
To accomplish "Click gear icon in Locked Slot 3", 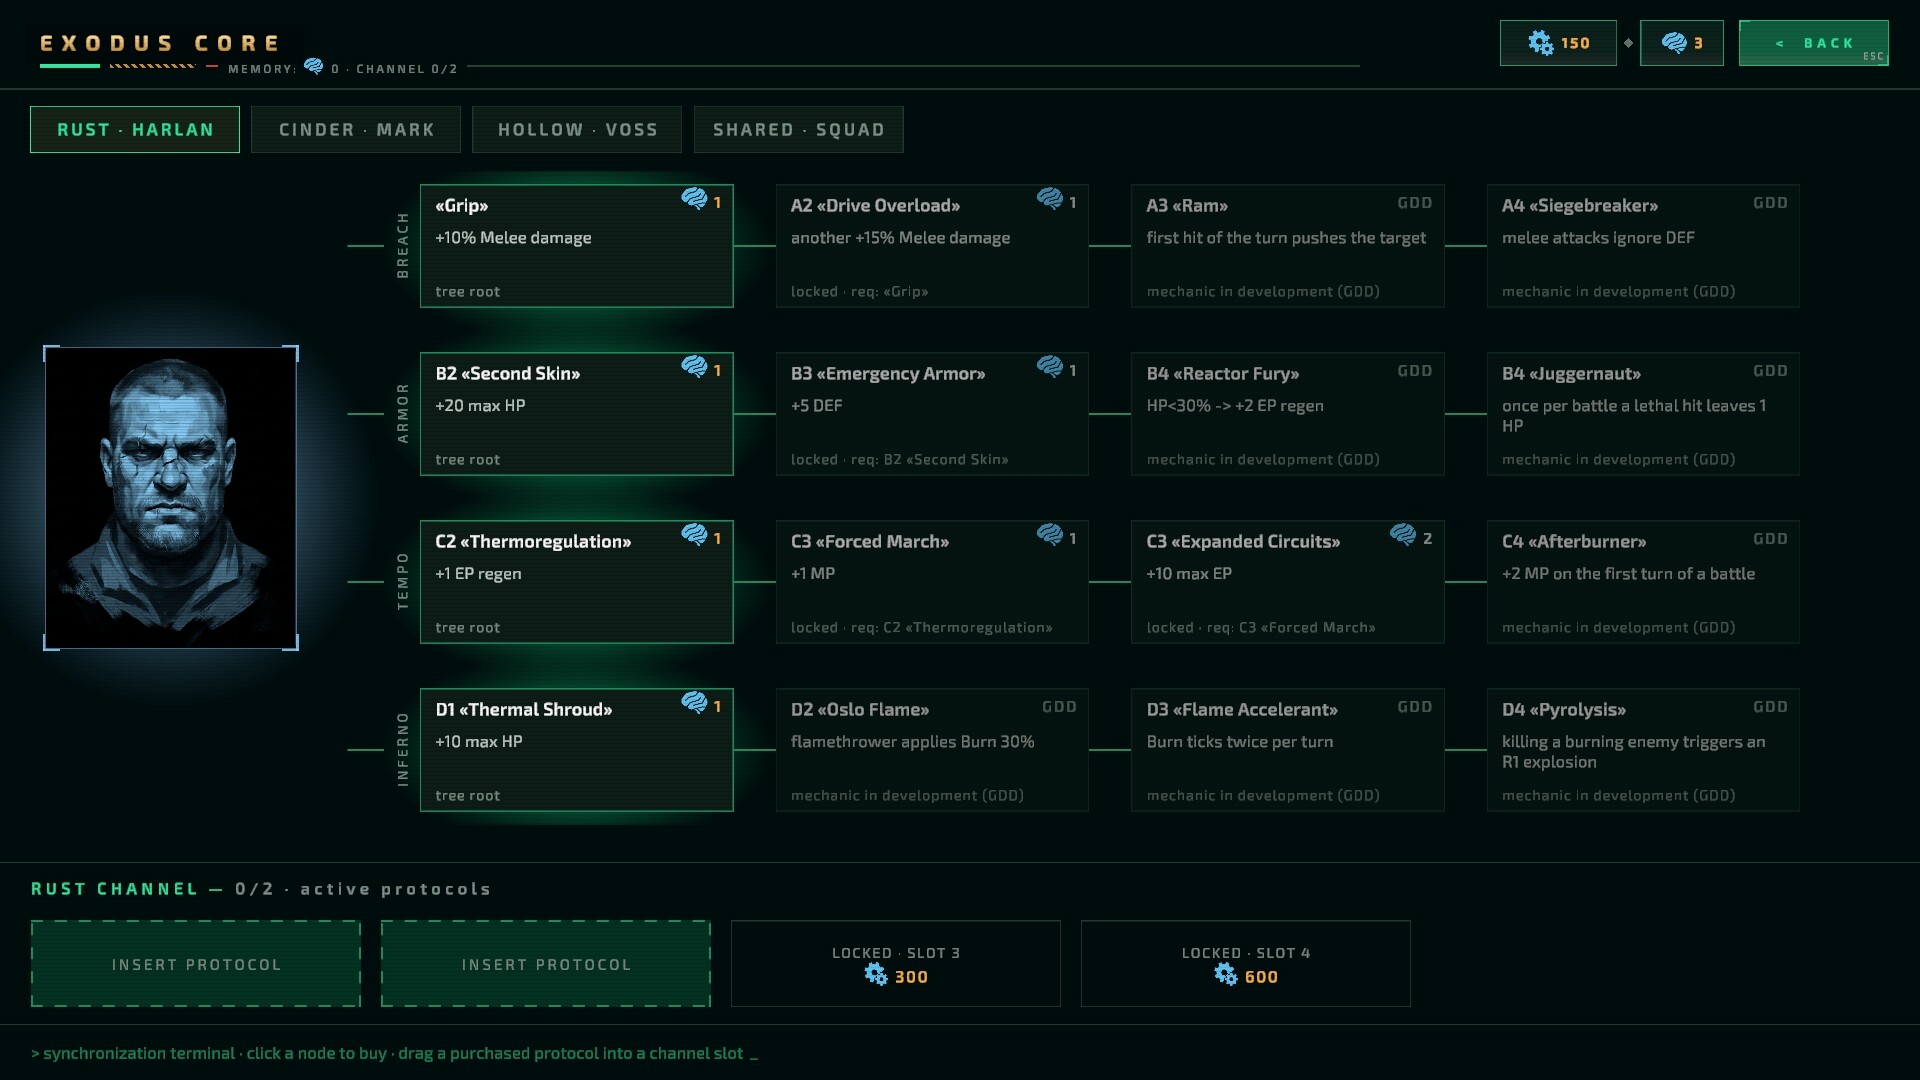I will [x=876, y=975].
